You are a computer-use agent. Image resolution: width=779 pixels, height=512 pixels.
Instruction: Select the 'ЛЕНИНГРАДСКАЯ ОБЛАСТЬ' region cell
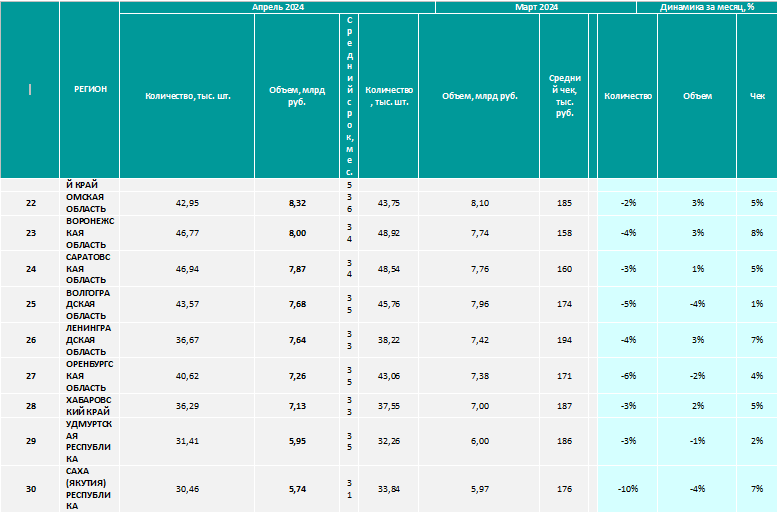[89, 340]
